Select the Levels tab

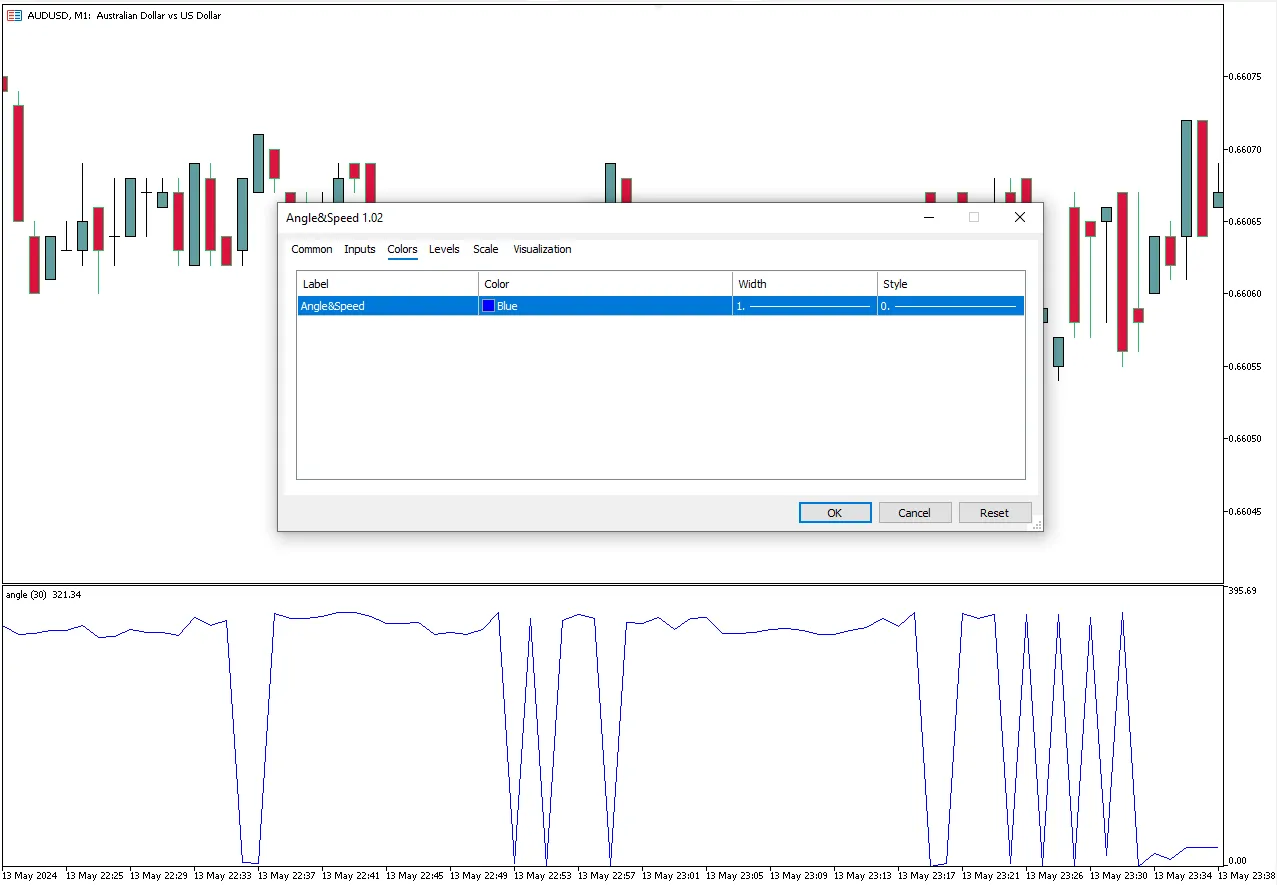pyautogui.click(x=444, y=249)
